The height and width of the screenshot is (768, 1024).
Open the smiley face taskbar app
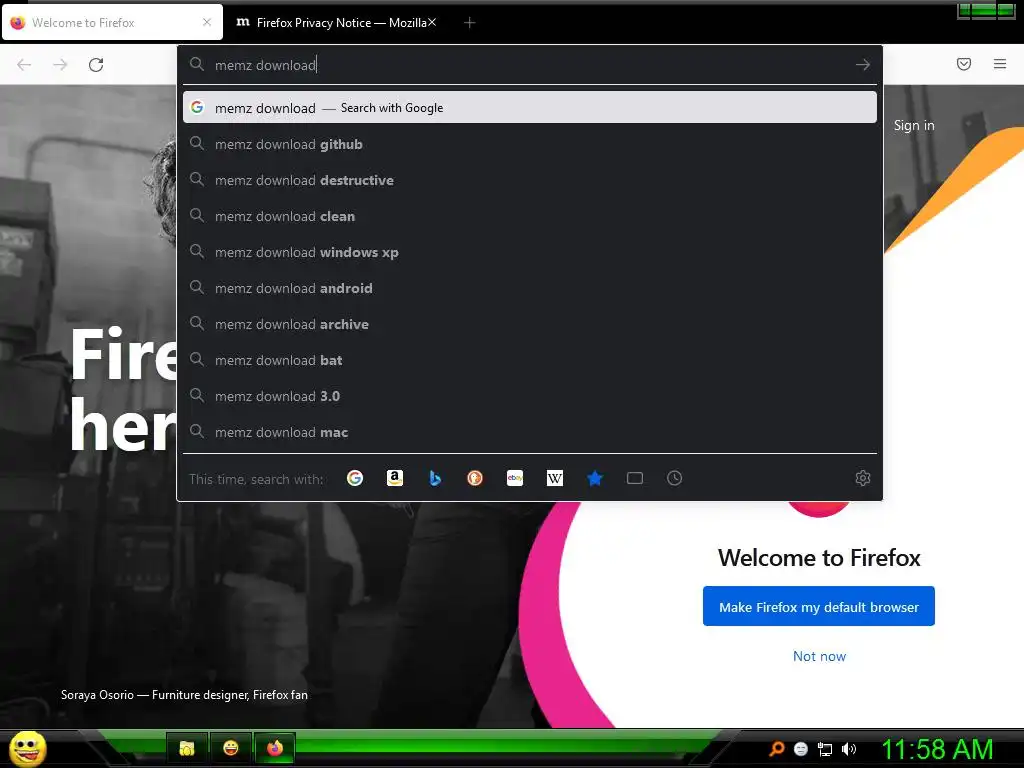click(231, 748)
